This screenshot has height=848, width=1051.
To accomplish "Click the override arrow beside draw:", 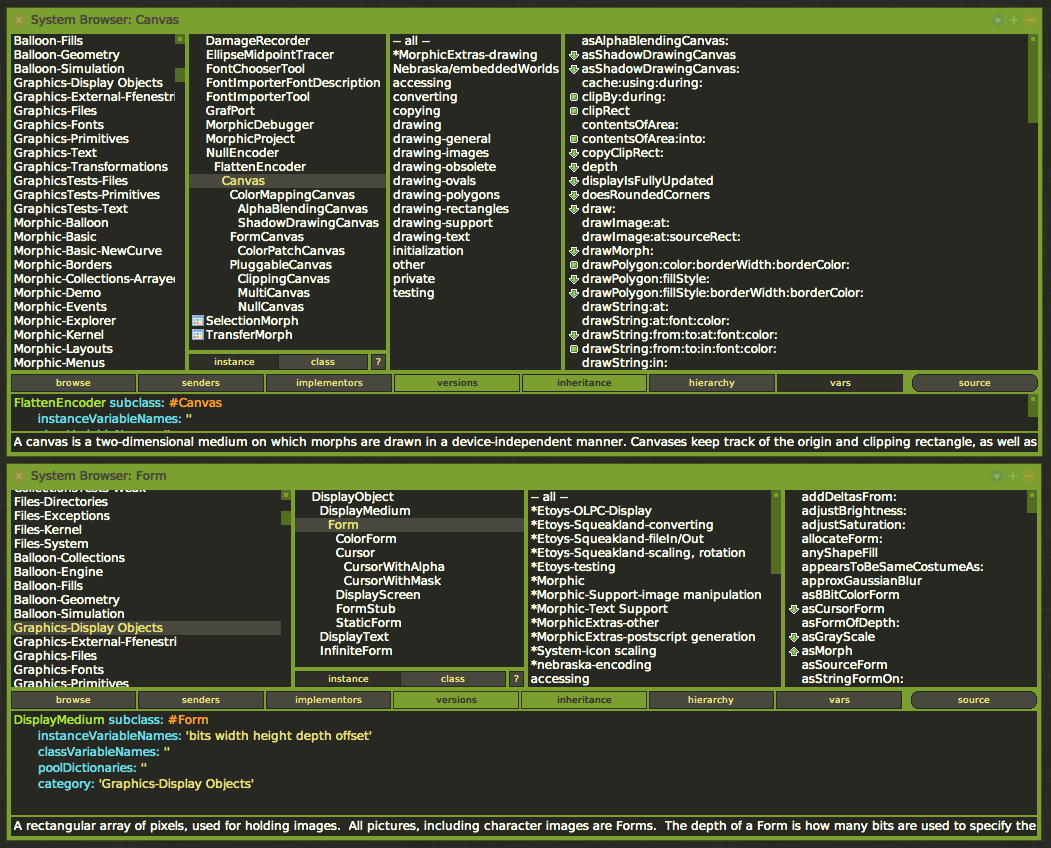I will [x=574, y=209].
